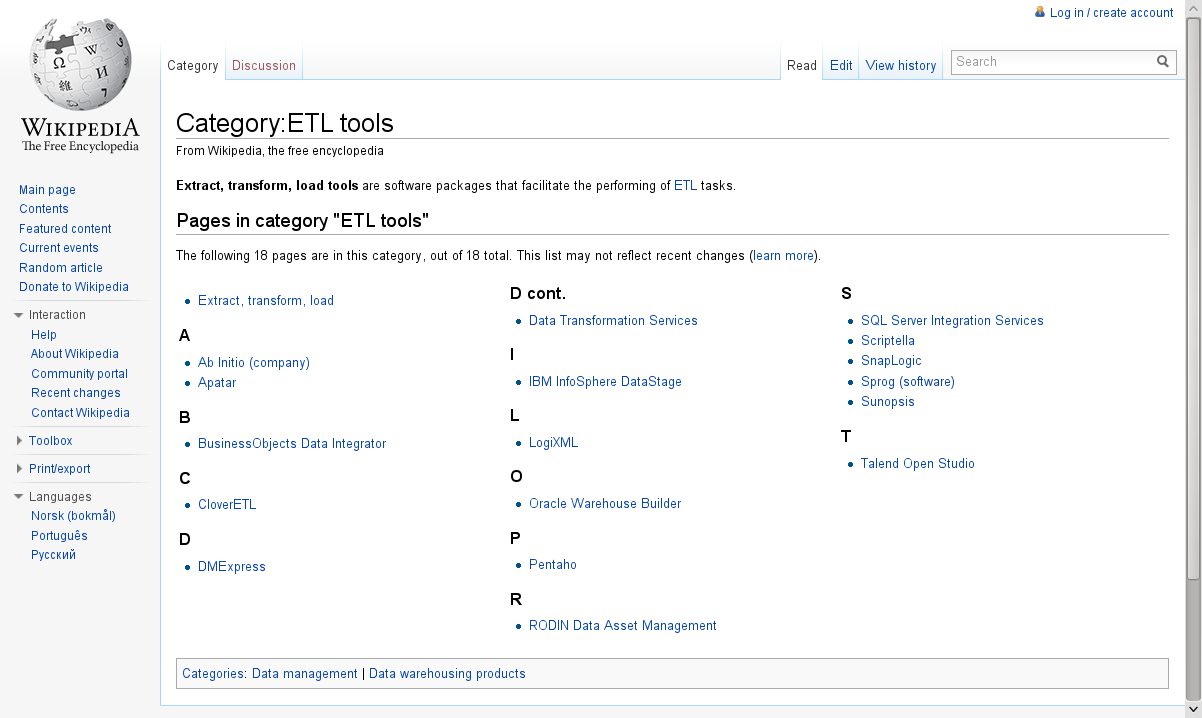
Task: Open Data Transformation Services article
Action: point(613,321)
